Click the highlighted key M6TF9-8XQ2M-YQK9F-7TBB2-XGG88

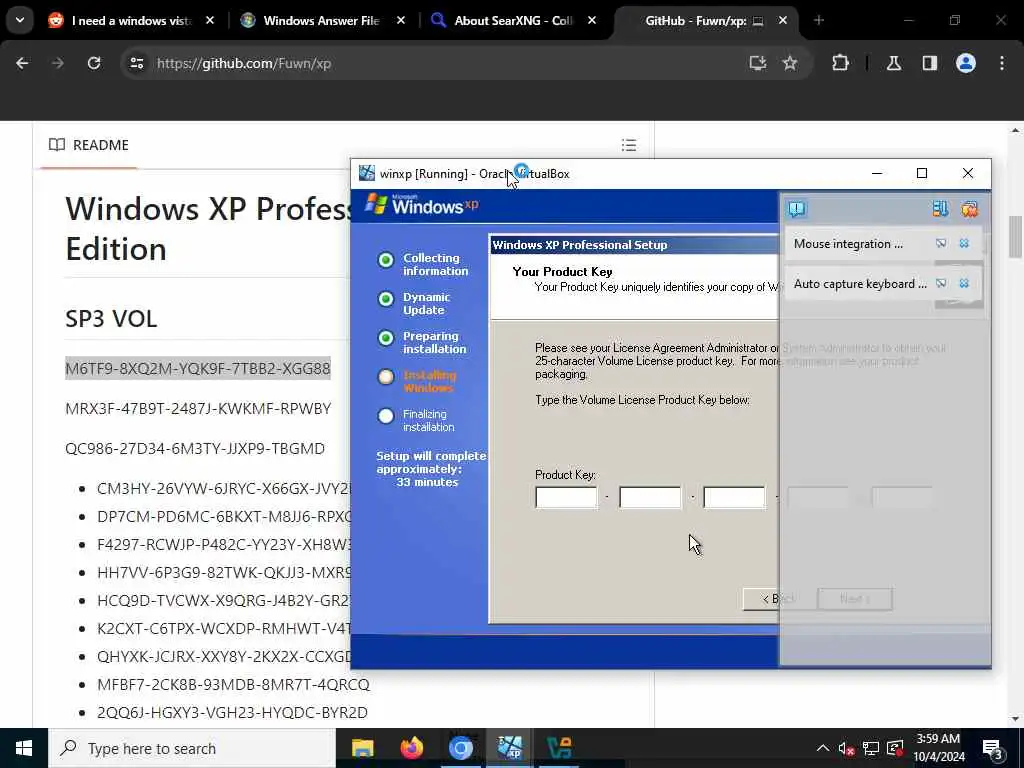click(x=198, y=368)
